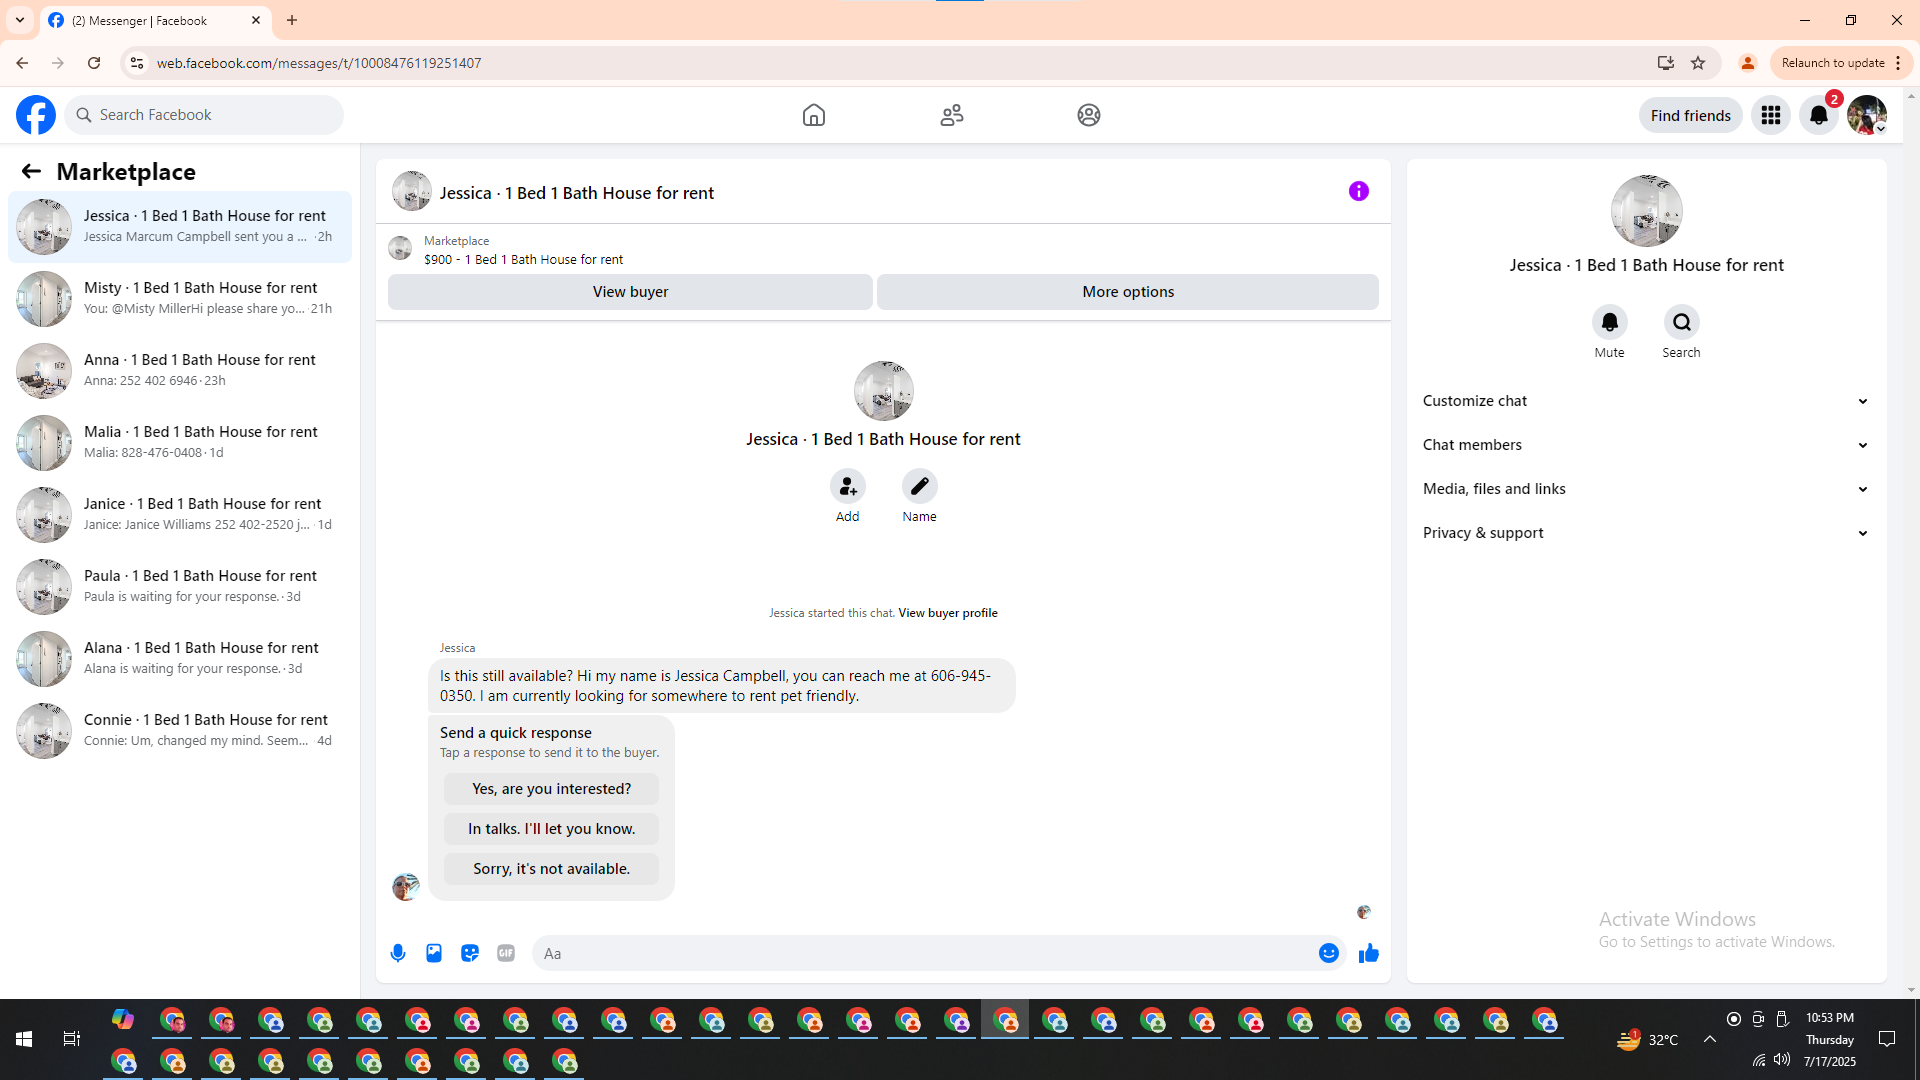Image resolution: width=1920 pixels, height=1080 pixels.
Task: Click Relaunch to update button
Action: pyautogui.click(x=1841, y=63)
